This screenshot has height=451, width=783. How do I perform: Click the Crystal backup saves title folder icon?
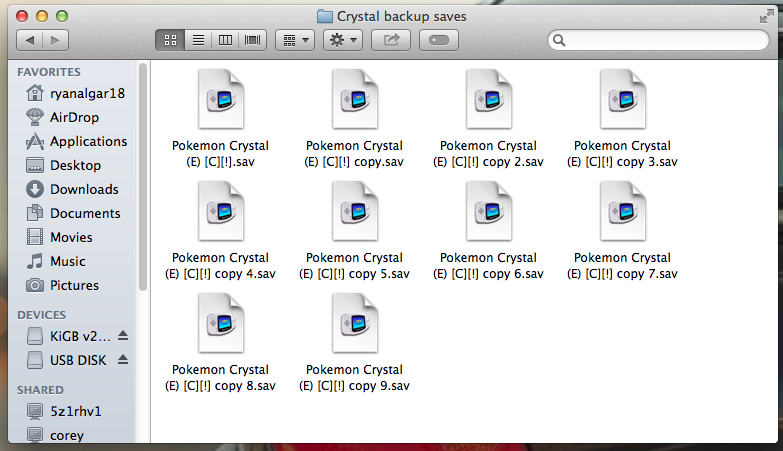coord(325,16)
